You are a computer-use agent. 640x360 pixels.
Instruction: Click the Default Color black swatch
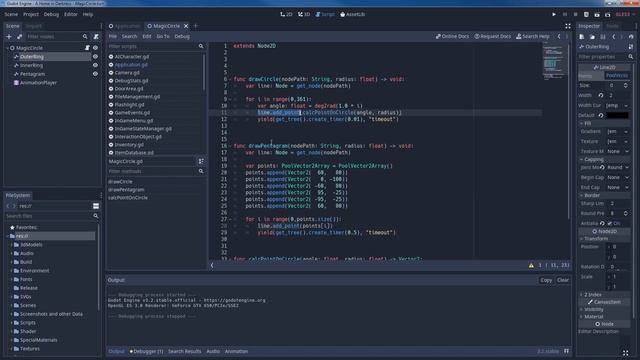point(617,116)
